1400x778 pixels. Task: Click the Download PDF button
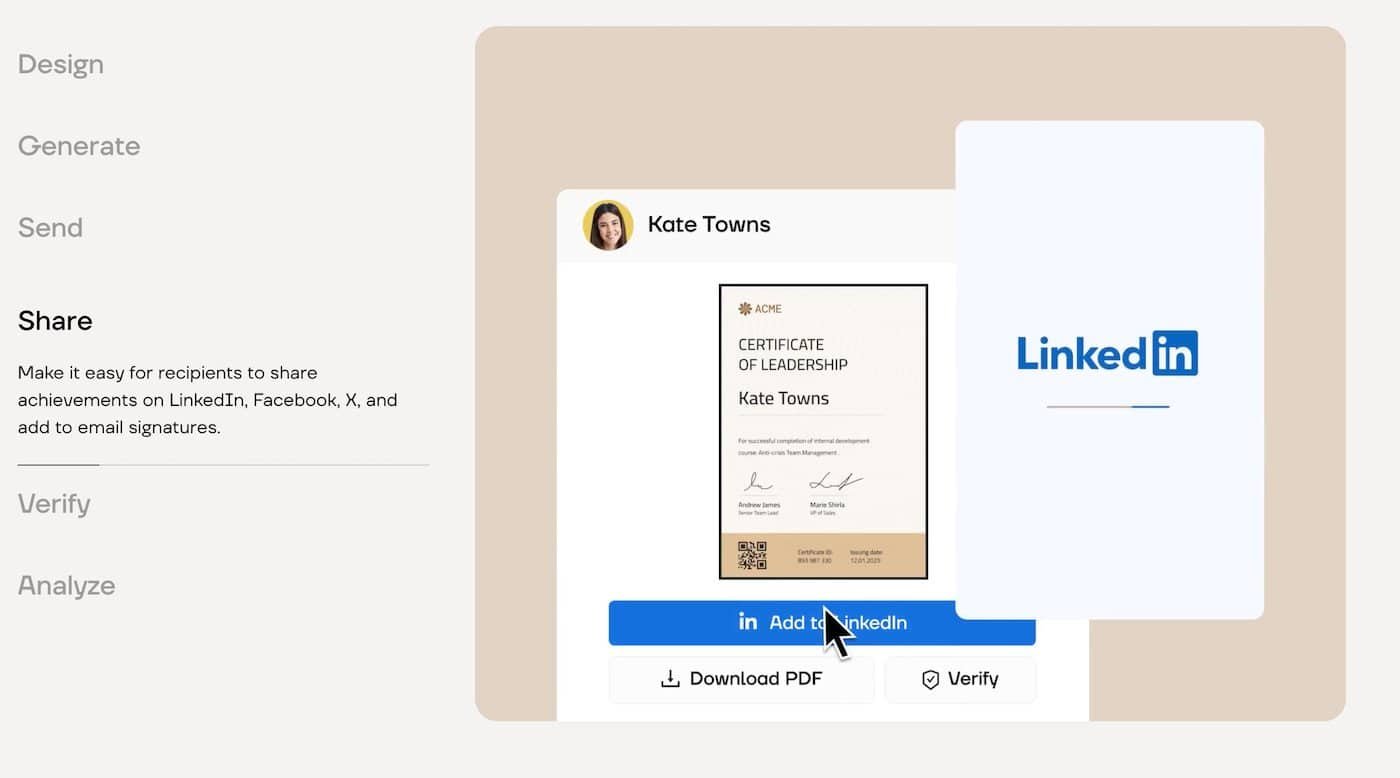(x=742, y=678)
